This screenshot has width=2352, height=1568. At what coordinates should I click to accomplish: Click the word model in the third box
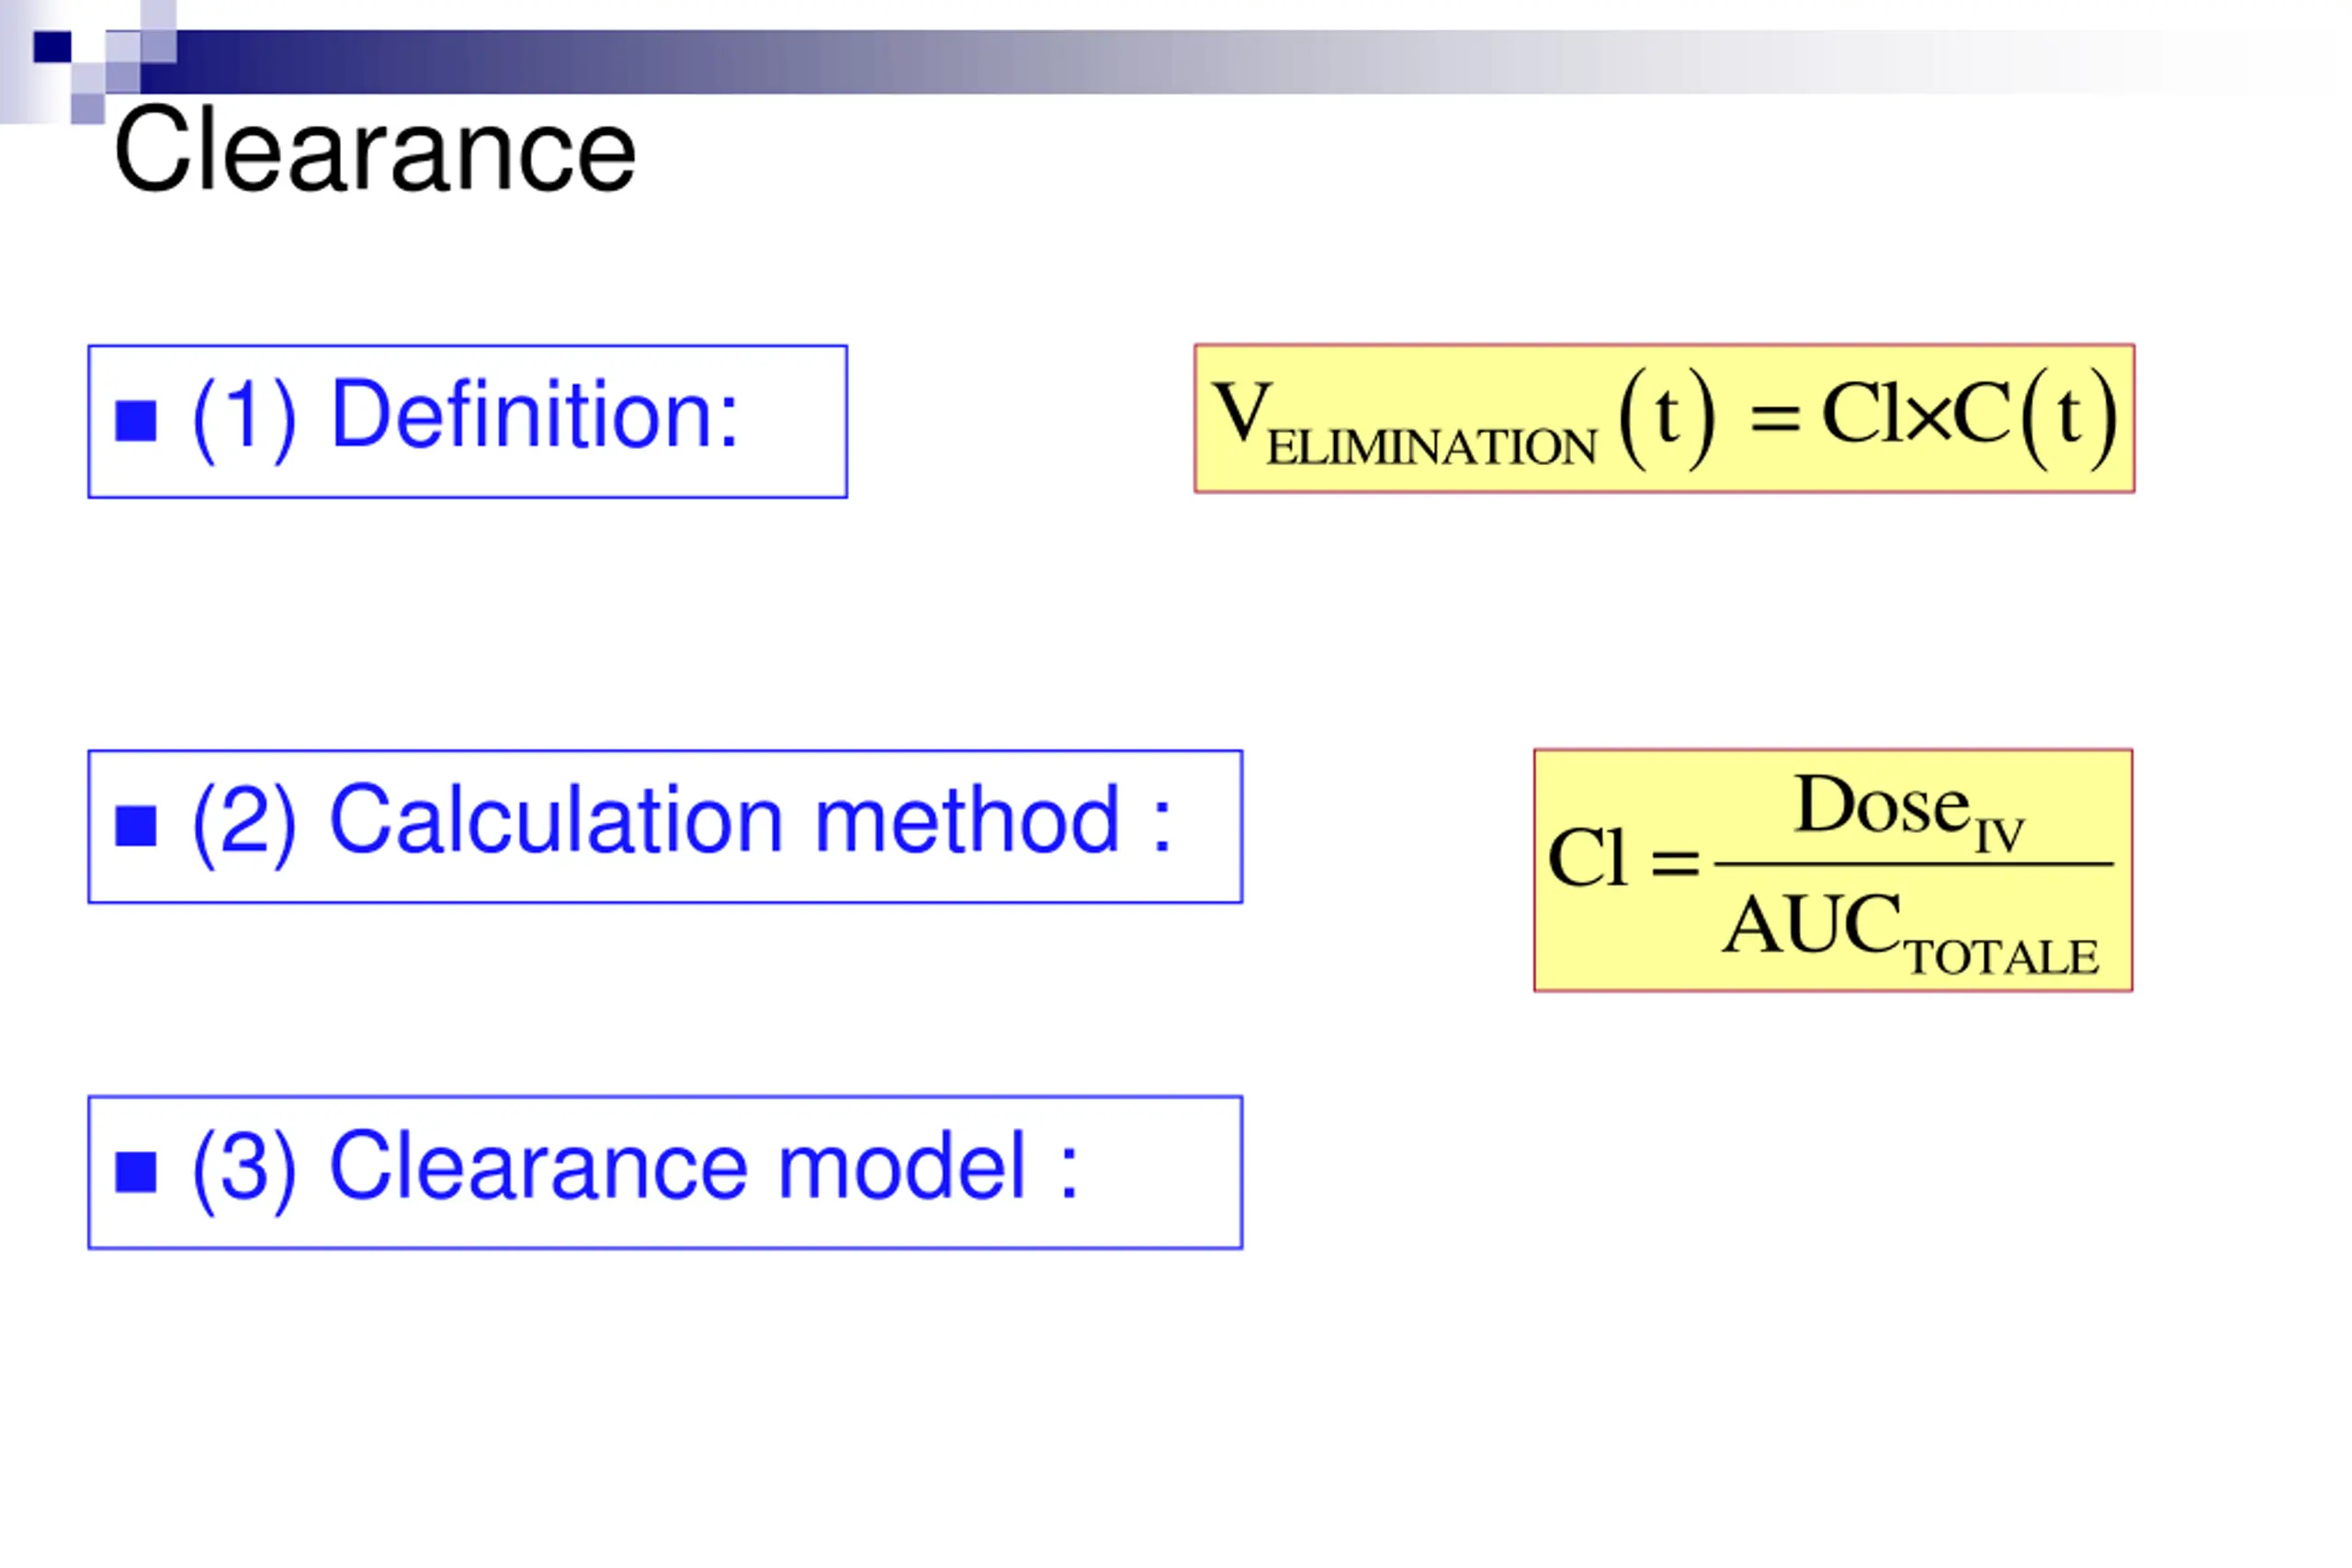(902, 1166)
